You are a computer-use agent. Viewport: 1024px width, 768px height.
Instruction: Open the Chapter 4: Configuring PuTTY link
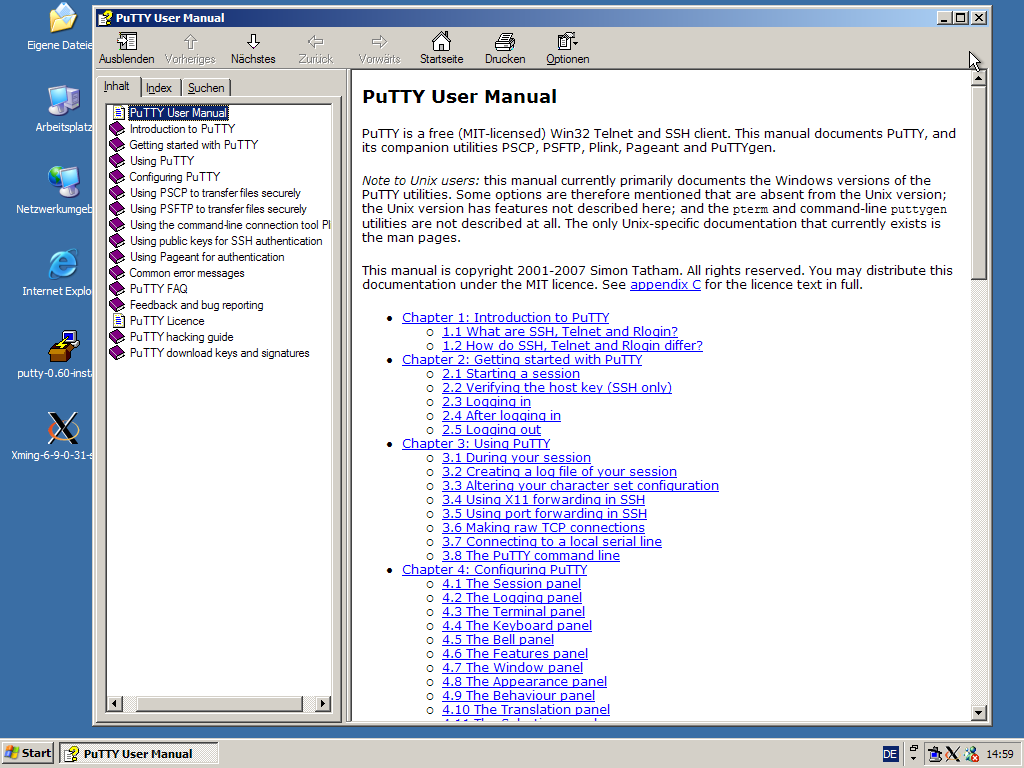pyautogui.click(x=494, y=570)
